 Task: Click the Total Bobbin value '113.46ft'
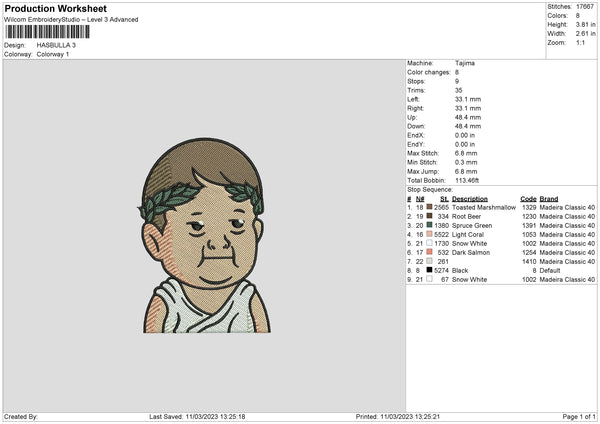(467, 180)
